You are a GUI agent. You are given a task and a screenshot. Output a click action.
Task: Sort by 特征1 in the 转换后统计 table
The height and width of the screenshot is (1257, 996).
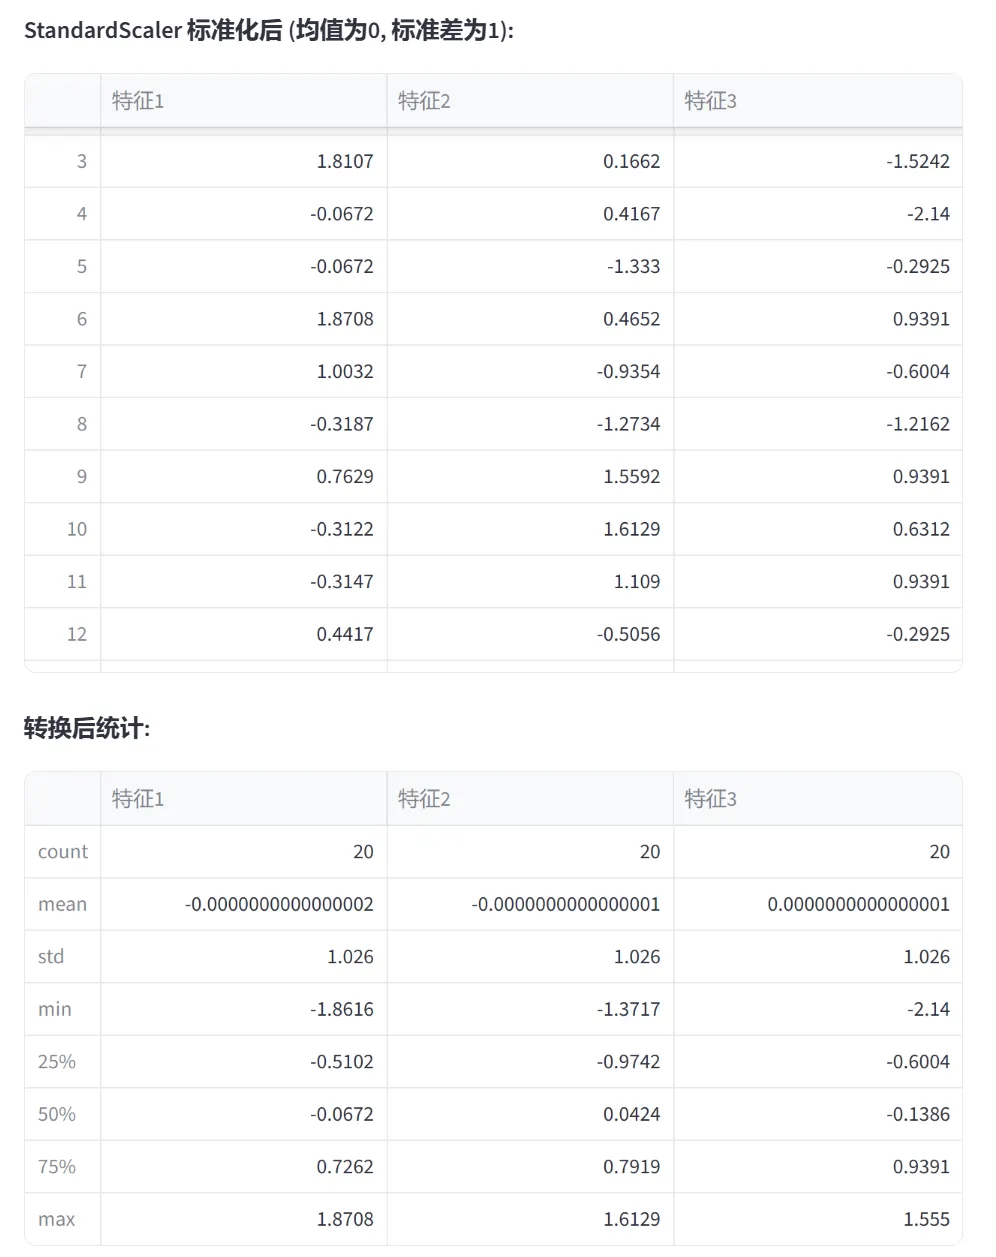tap(138, 799)
